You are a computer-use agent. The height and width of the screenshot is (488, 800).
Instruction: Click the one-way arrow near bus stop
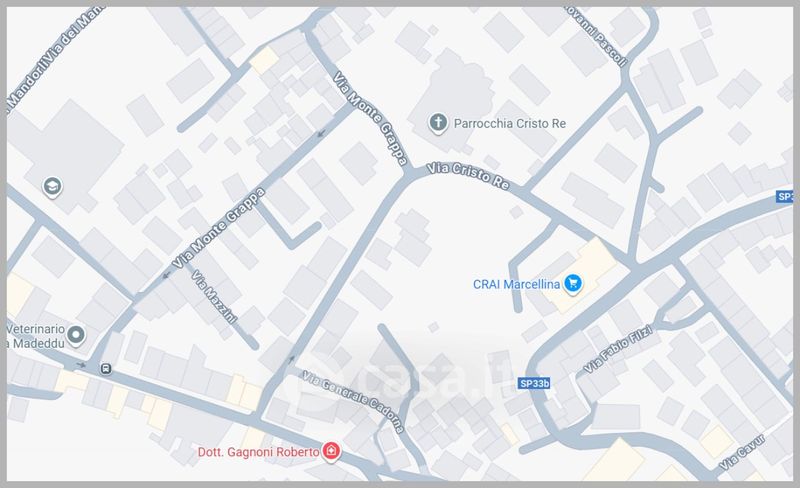(81, 364)
